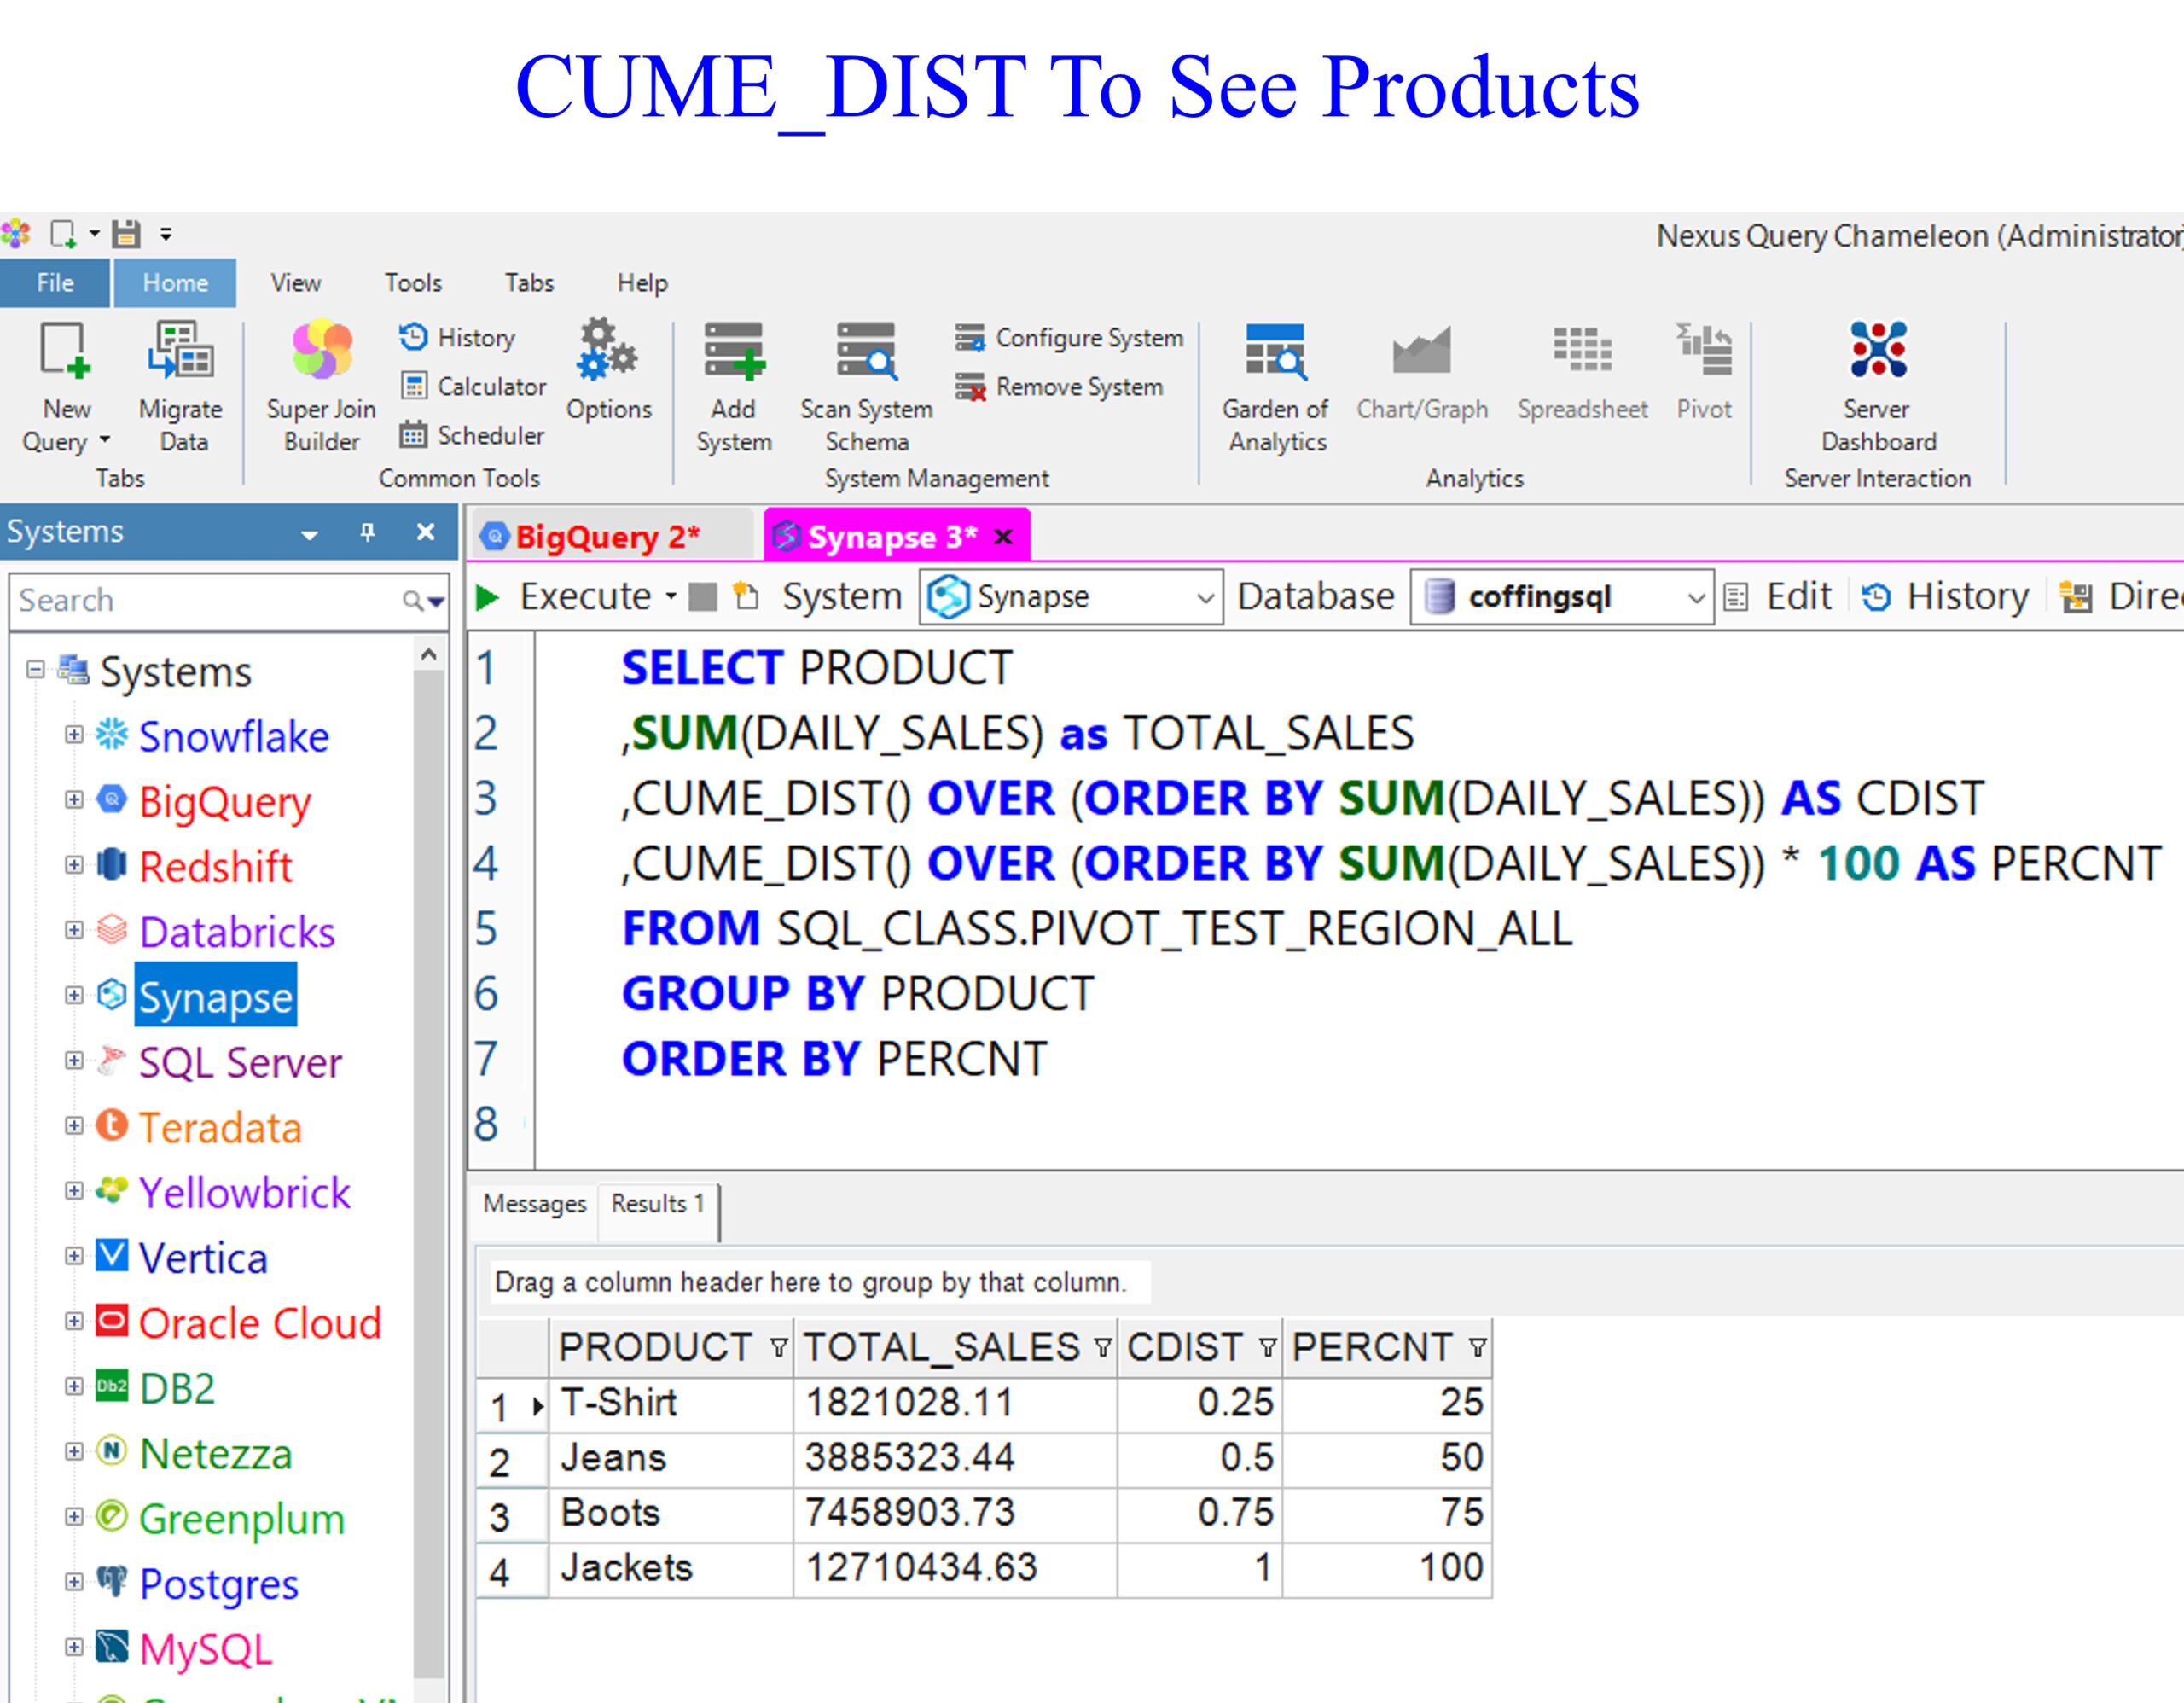Open the Tools menu

pyautogui.click(x=413, y=283)
